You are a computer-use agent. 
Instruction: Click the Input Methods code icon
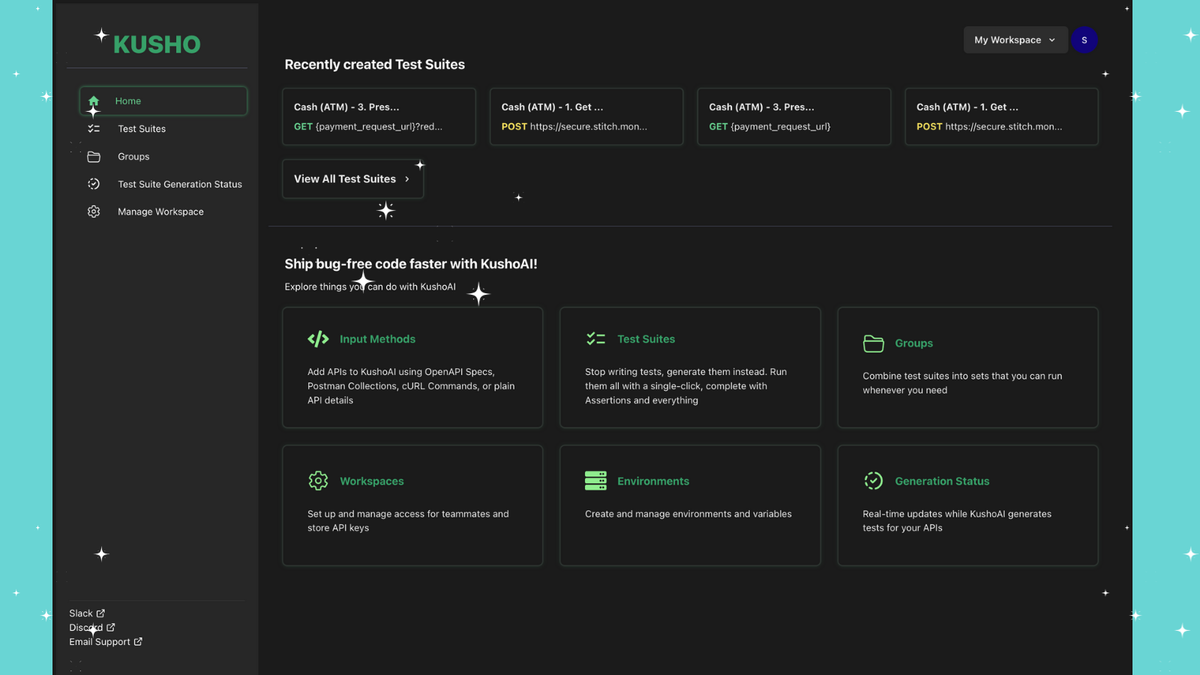318,339
